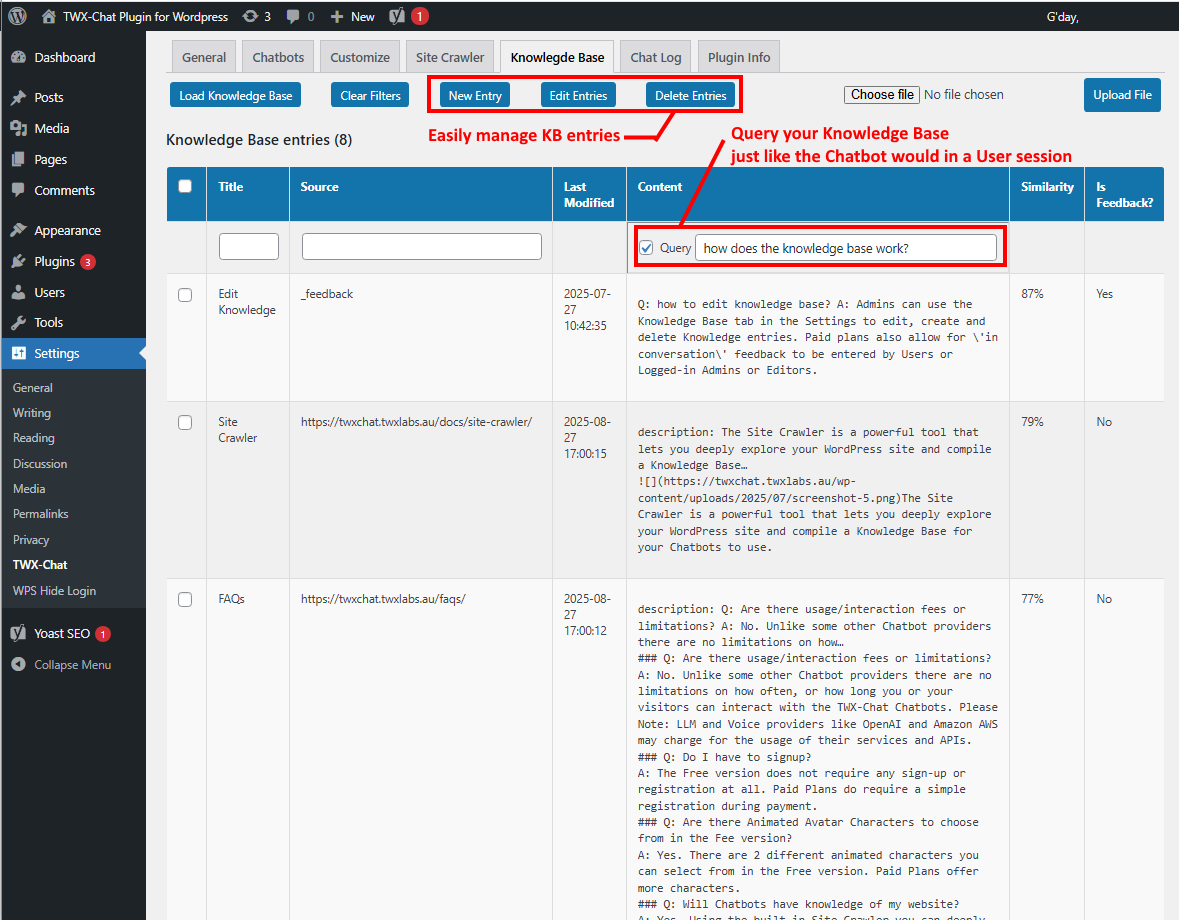Screen dimensions: 1179x920
Task: Click the Upload File button
Action: [x=1121, y=95]
